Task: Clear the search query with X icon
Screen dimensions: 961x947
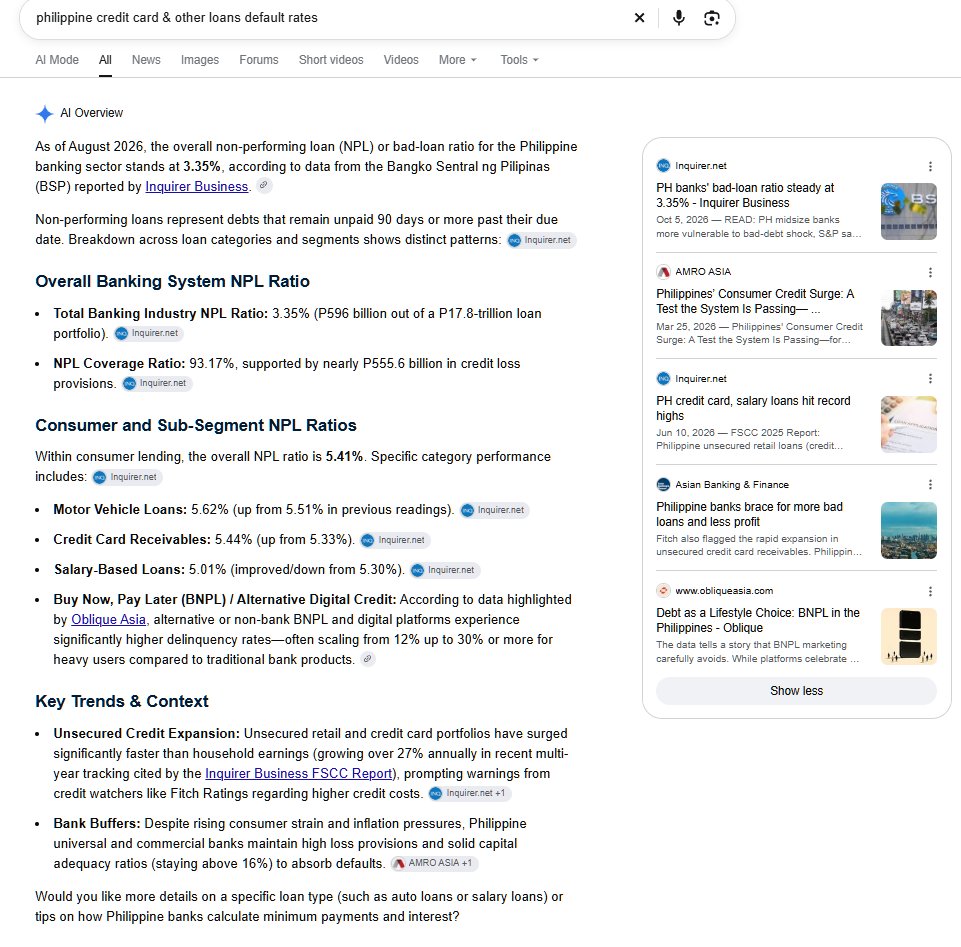Action: (639, 18)
